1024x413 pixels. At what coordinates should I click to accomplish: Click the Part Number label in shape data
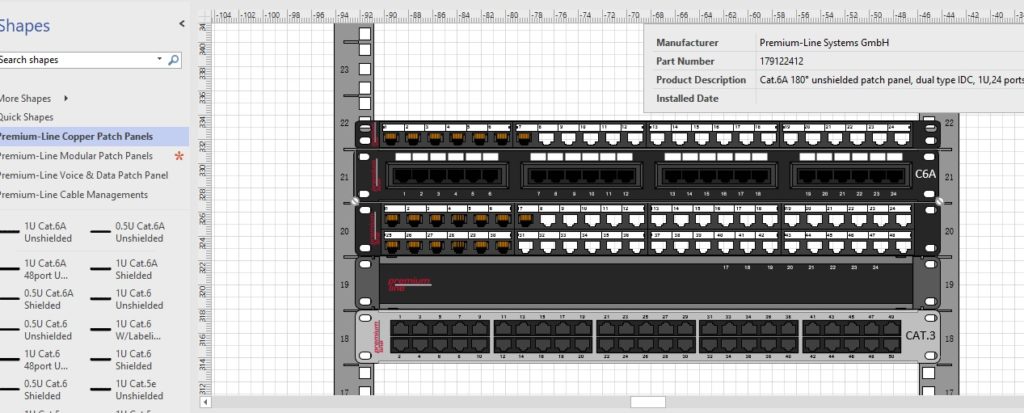685,61
